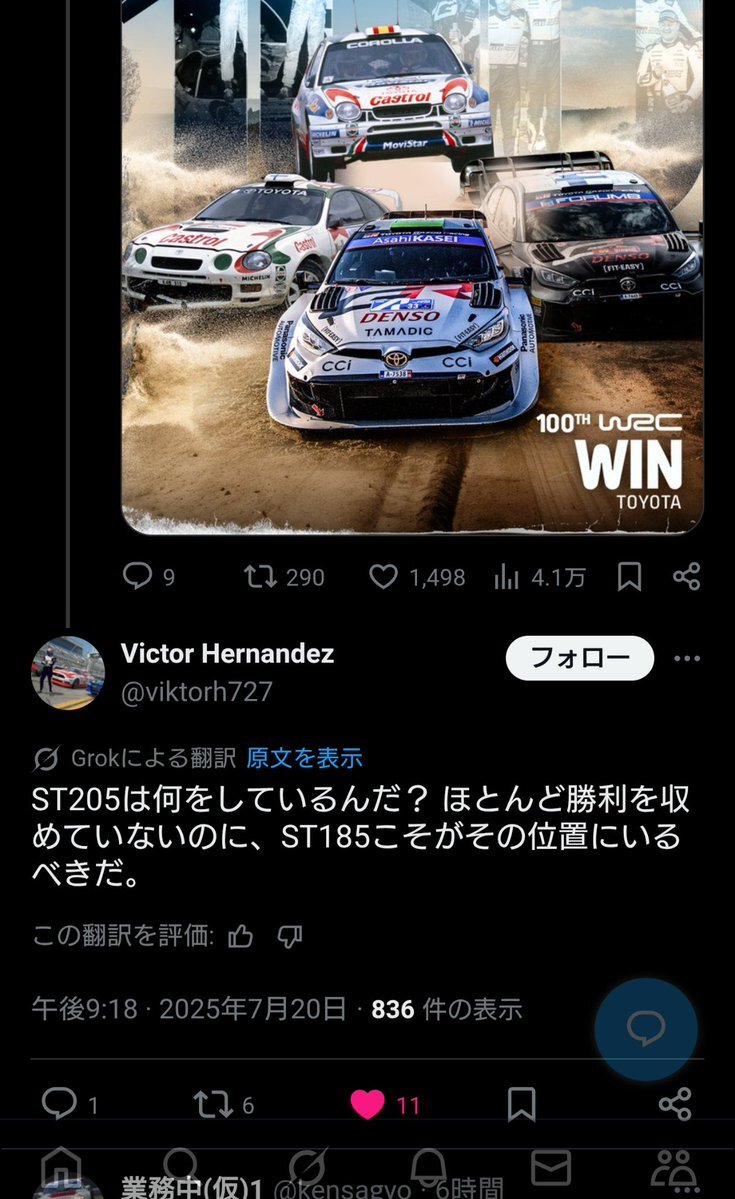Bookmark the Toyota 100th win post

(629, 577)
